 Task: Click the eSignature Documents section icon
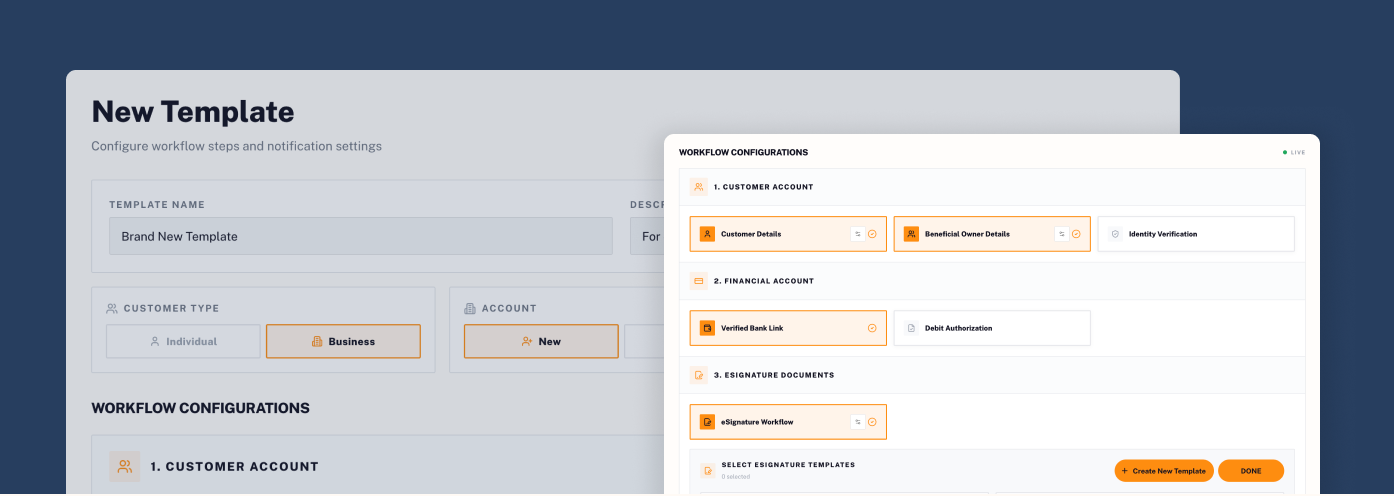(x=698, y=375)
